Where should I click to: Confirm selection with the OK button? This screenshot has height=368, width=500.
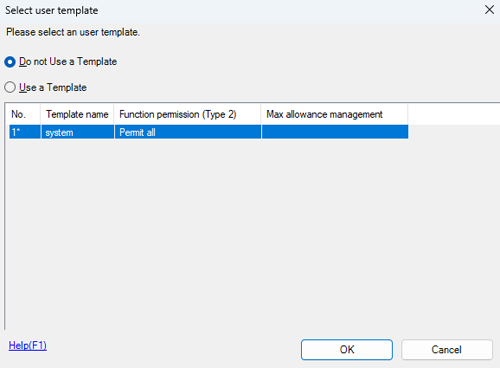347,349
